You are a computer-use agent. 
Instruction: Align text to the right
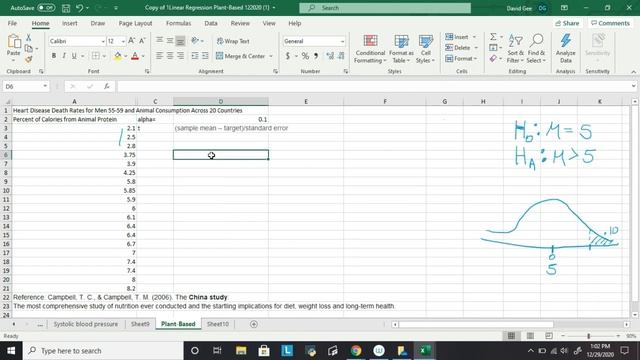(180, 56)
